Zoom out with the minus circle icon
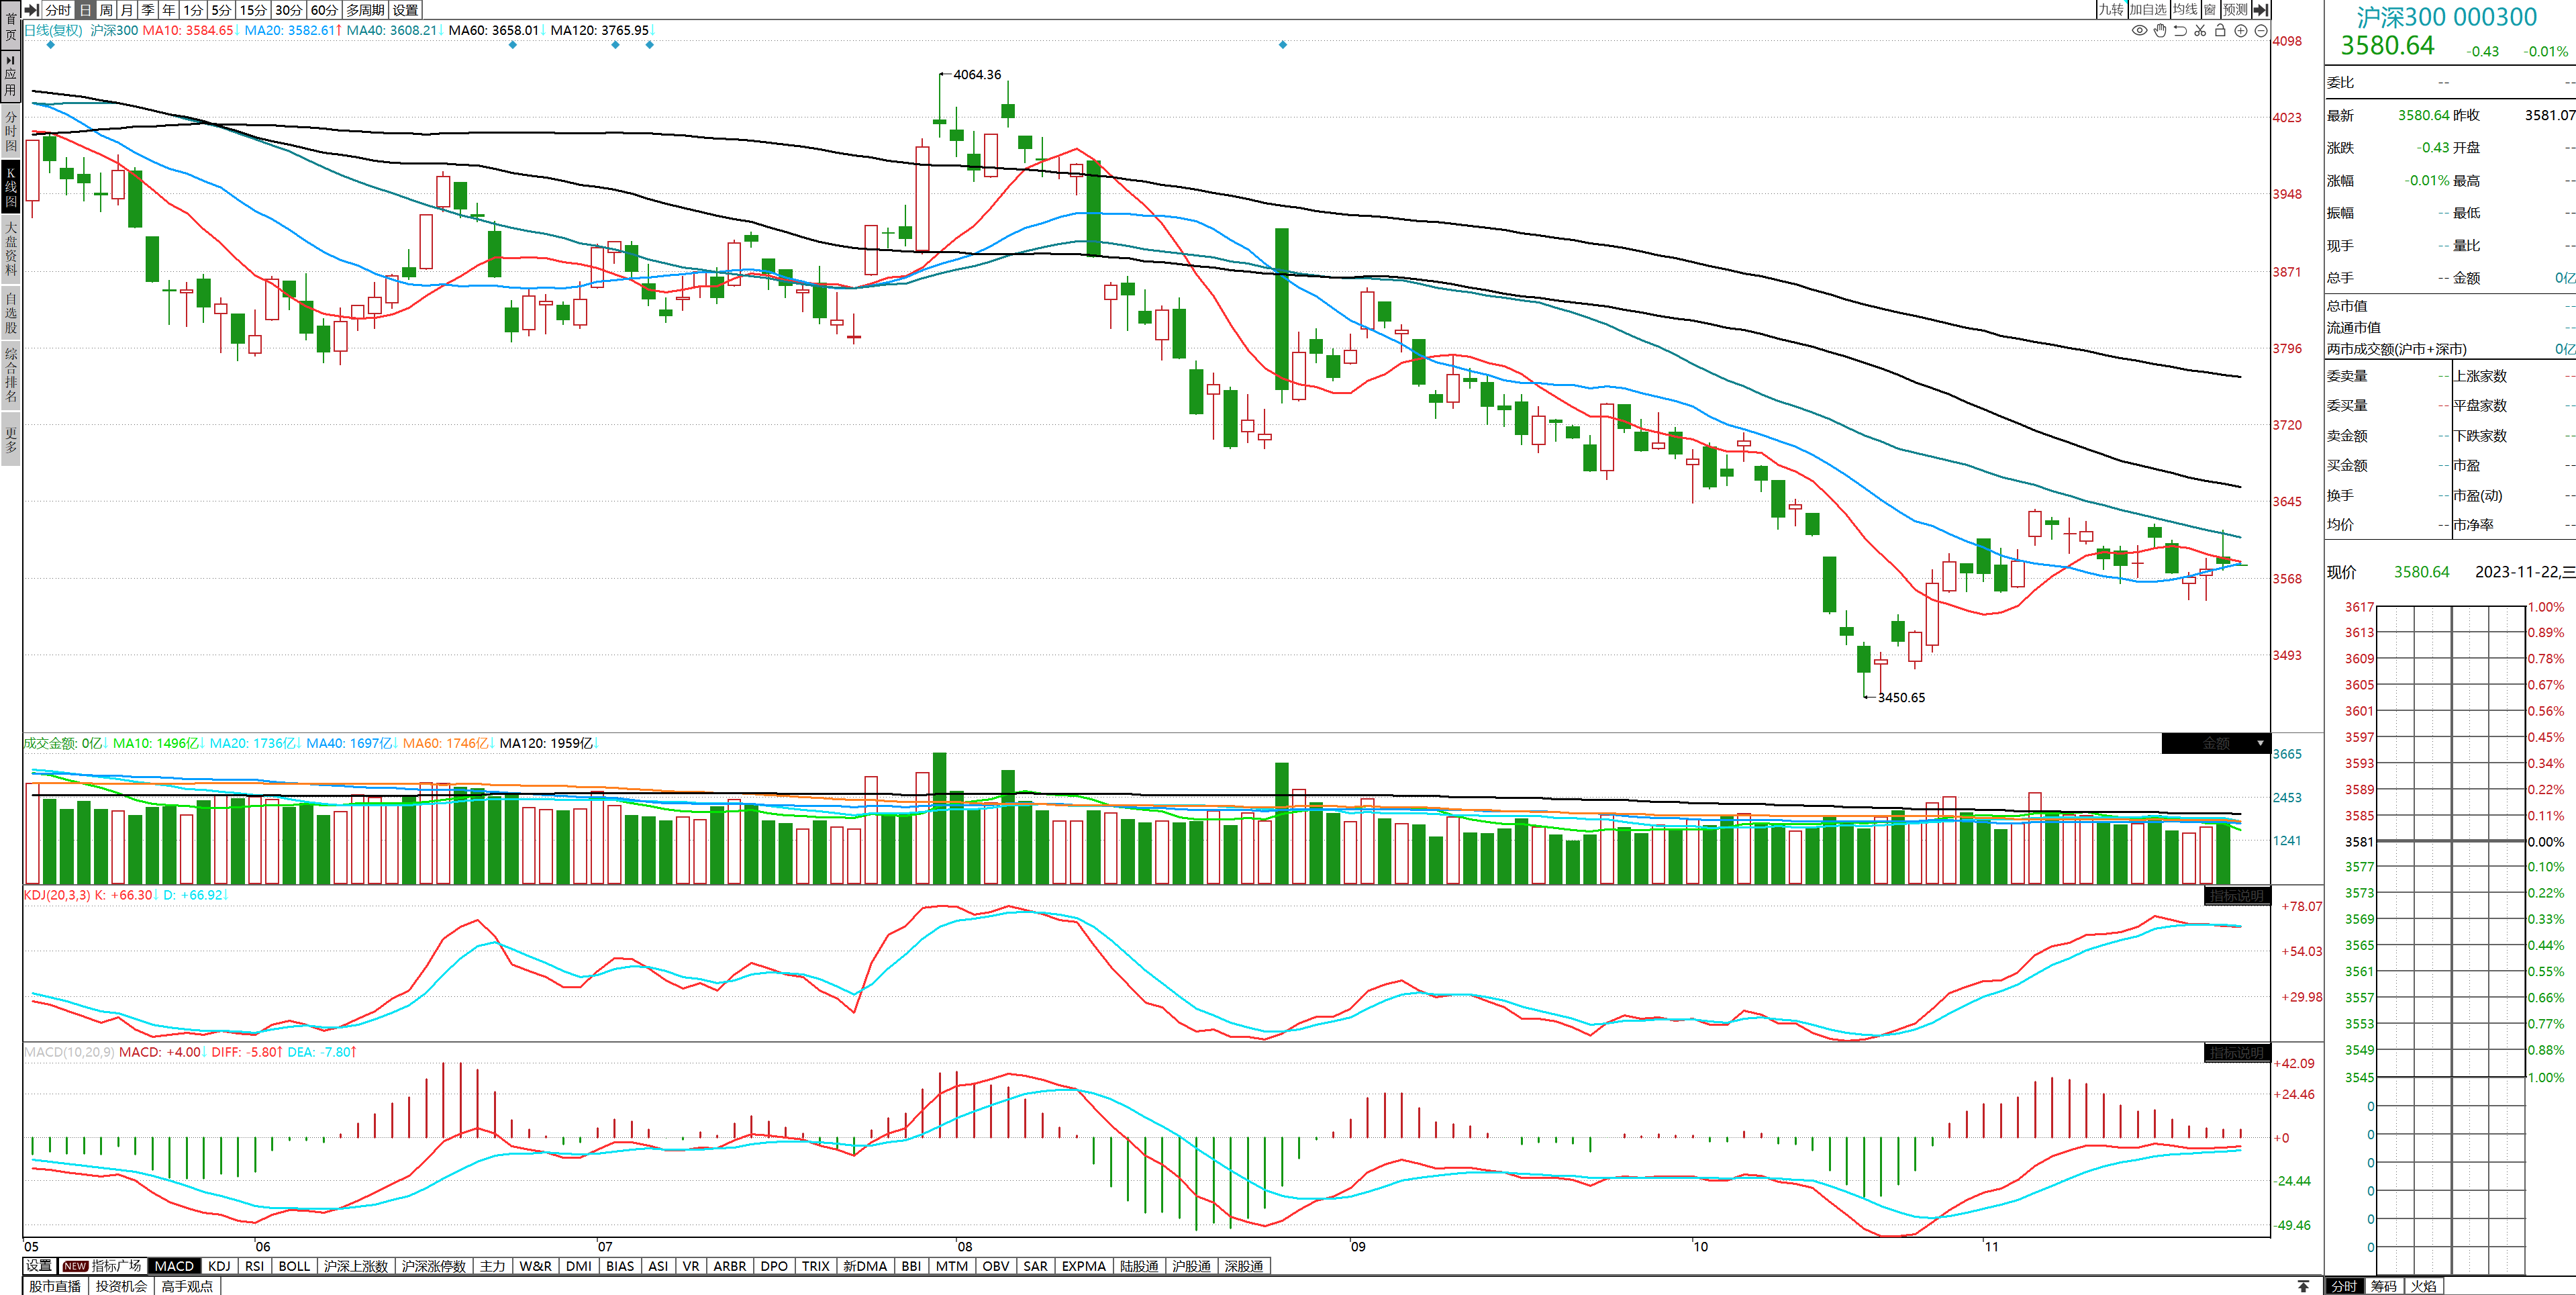 pos(2261,30)
